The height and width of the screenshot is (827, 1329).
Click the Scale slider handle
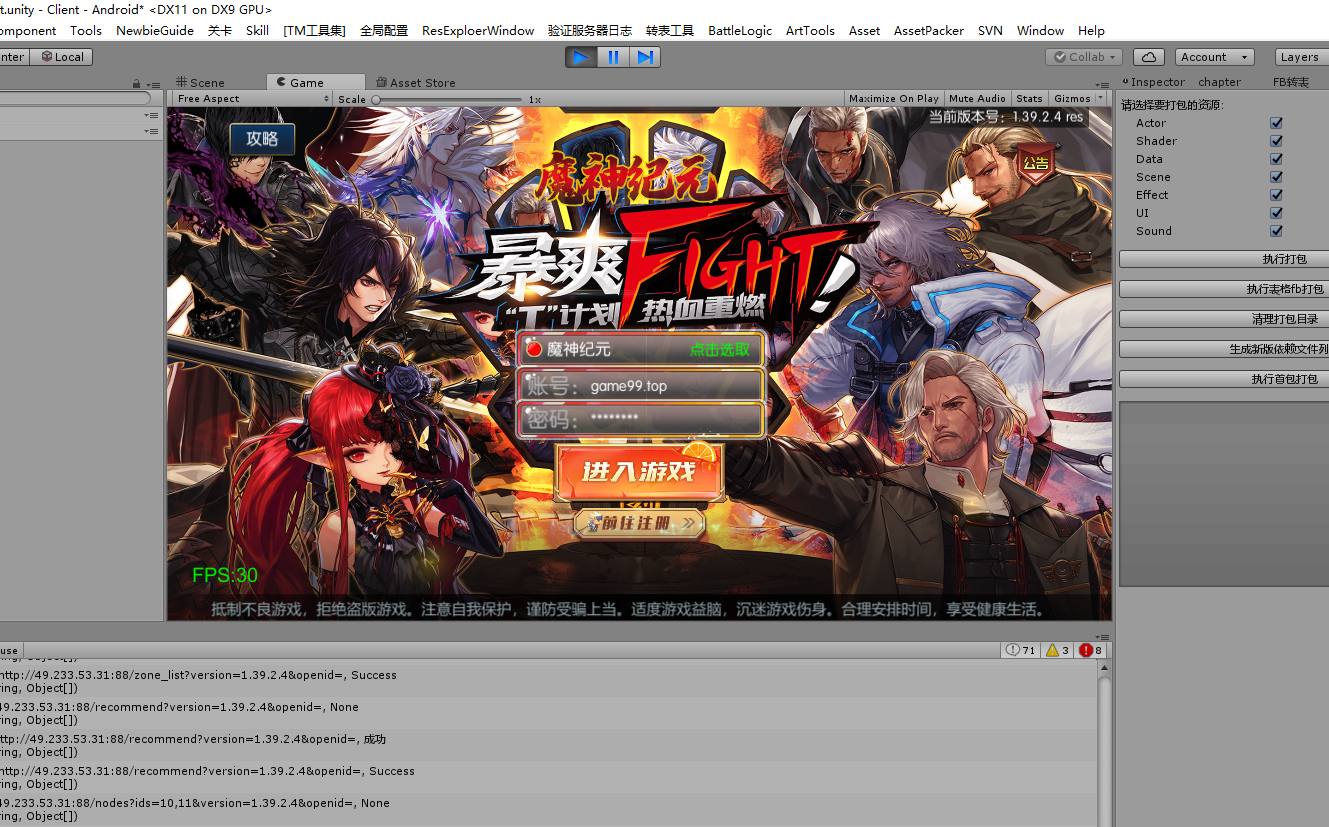coord(376,100)
